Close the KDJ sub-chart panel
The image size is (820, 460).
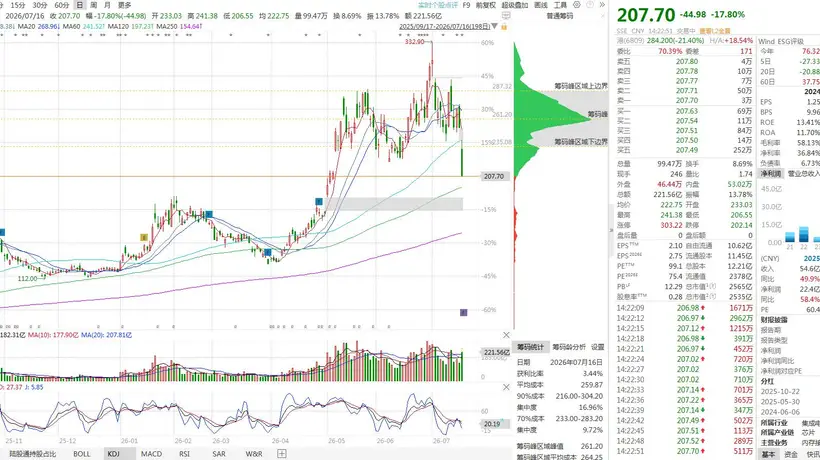(506, 387)
